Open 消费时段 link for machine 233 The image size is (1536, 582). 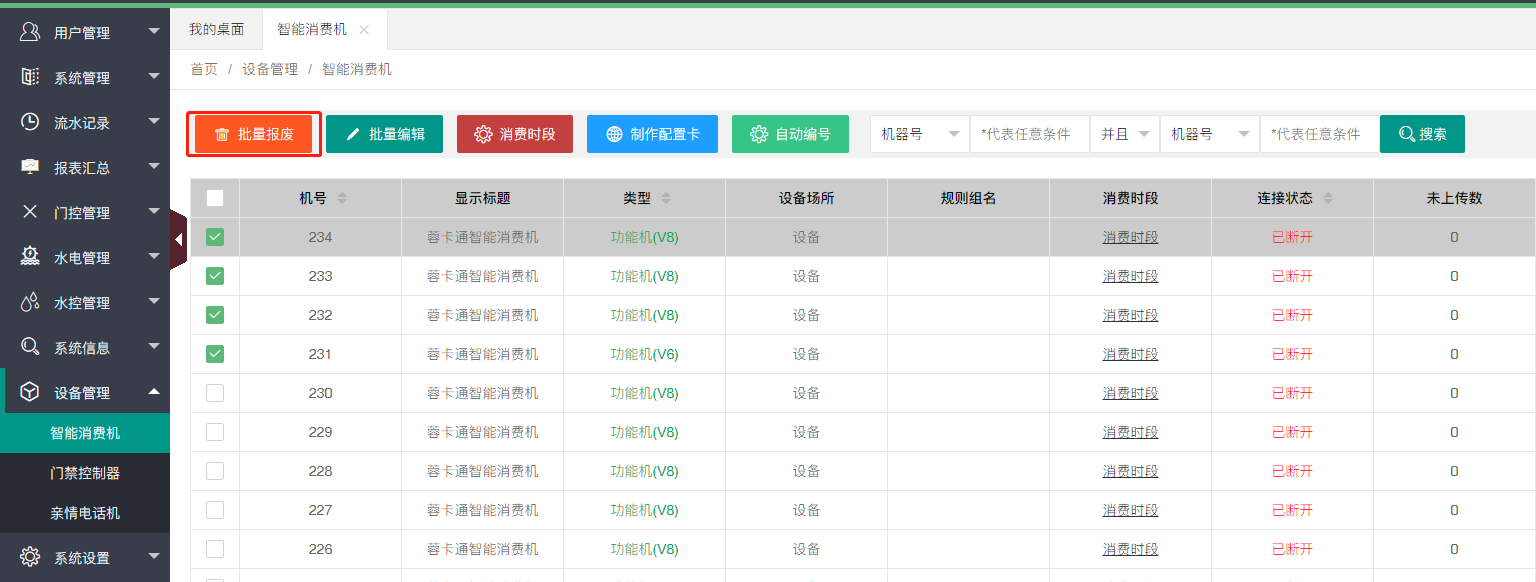click(x=1130, y=275)
